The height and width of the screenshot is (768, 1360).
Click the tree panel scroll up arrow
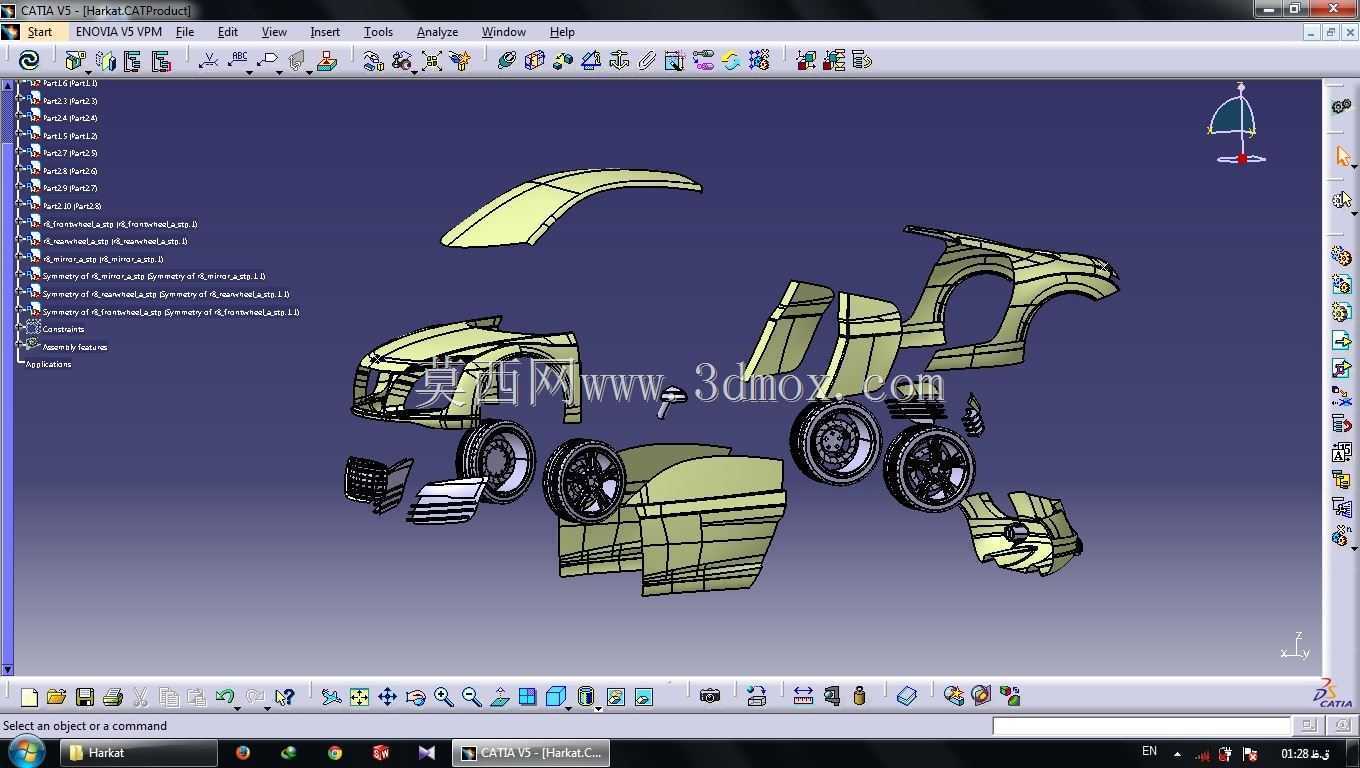(x=8, y=85)
